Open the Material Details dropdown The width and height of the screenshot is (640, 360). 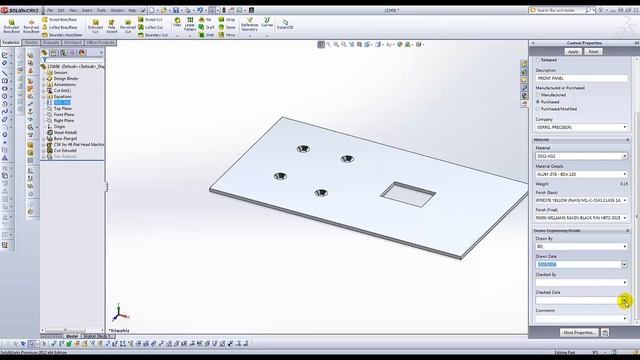pos(624,174)
